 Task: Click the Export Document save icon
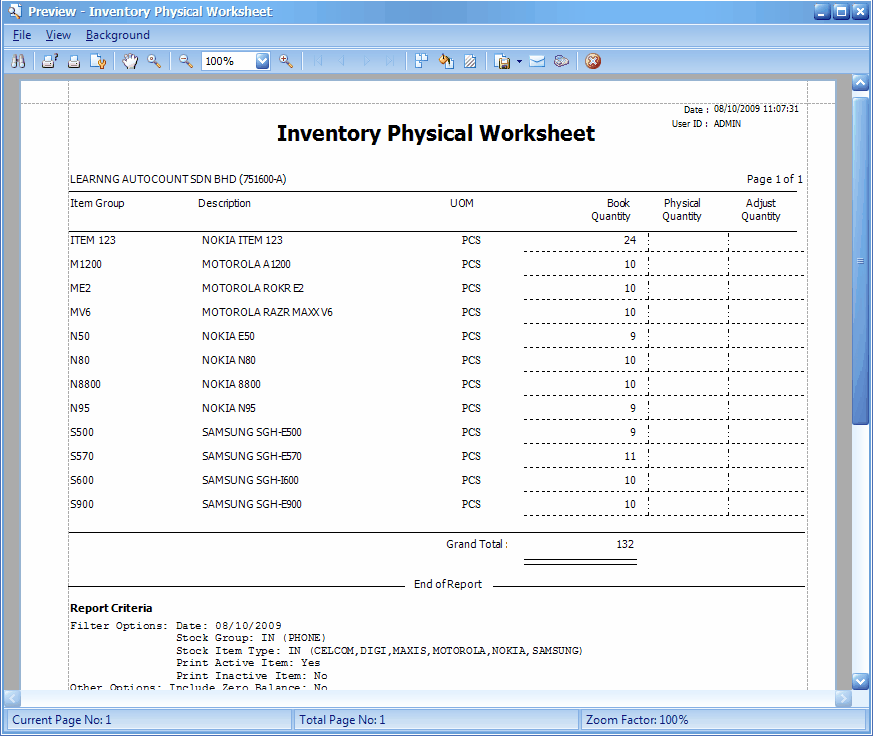pos(502,61)
